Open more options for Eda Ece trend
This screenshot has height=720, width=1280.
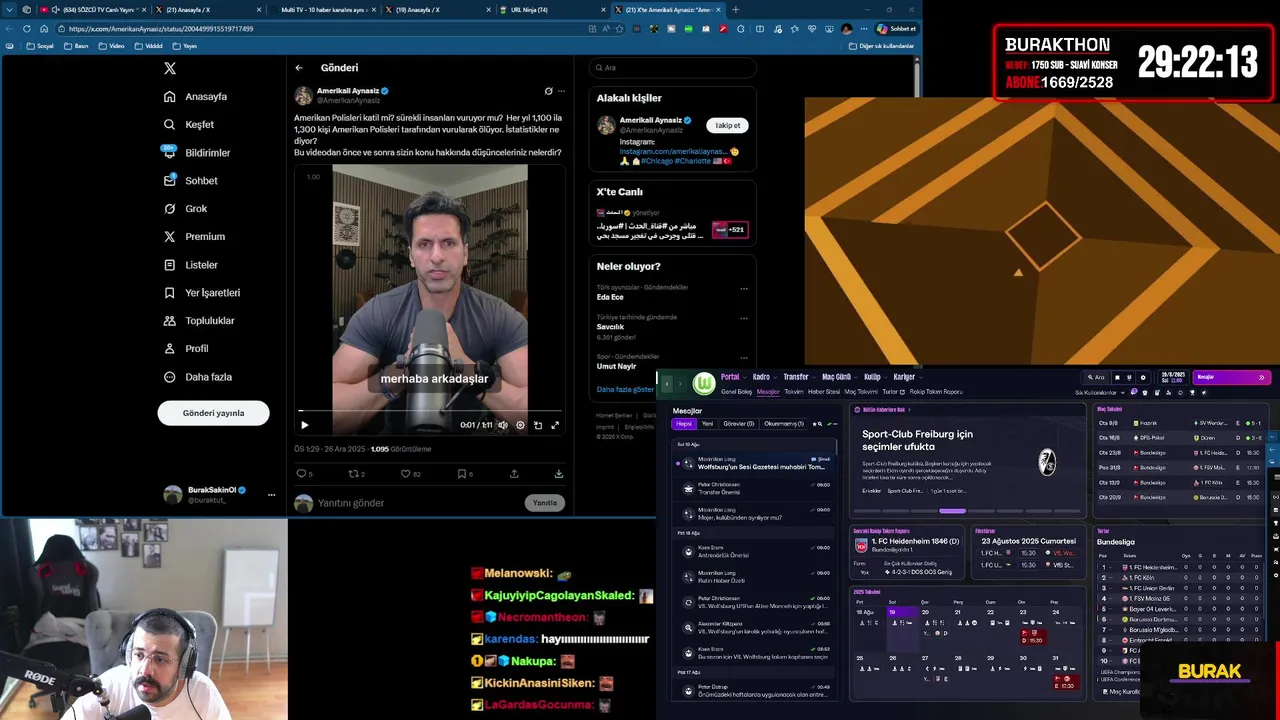pos(743,289)
